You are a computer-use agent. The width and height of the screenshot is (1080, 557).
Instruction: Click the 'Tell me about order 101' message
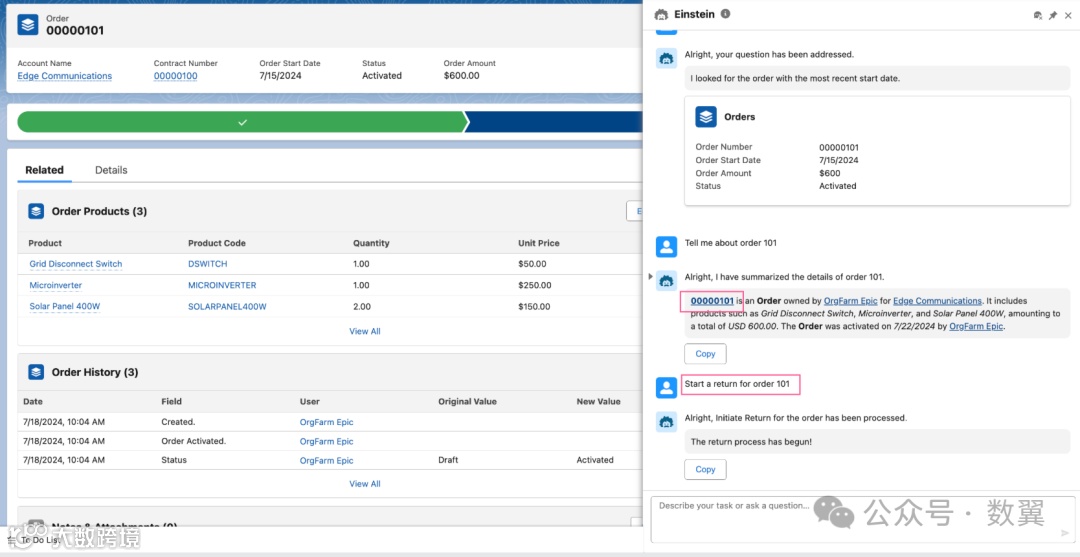tap(731, 243)
